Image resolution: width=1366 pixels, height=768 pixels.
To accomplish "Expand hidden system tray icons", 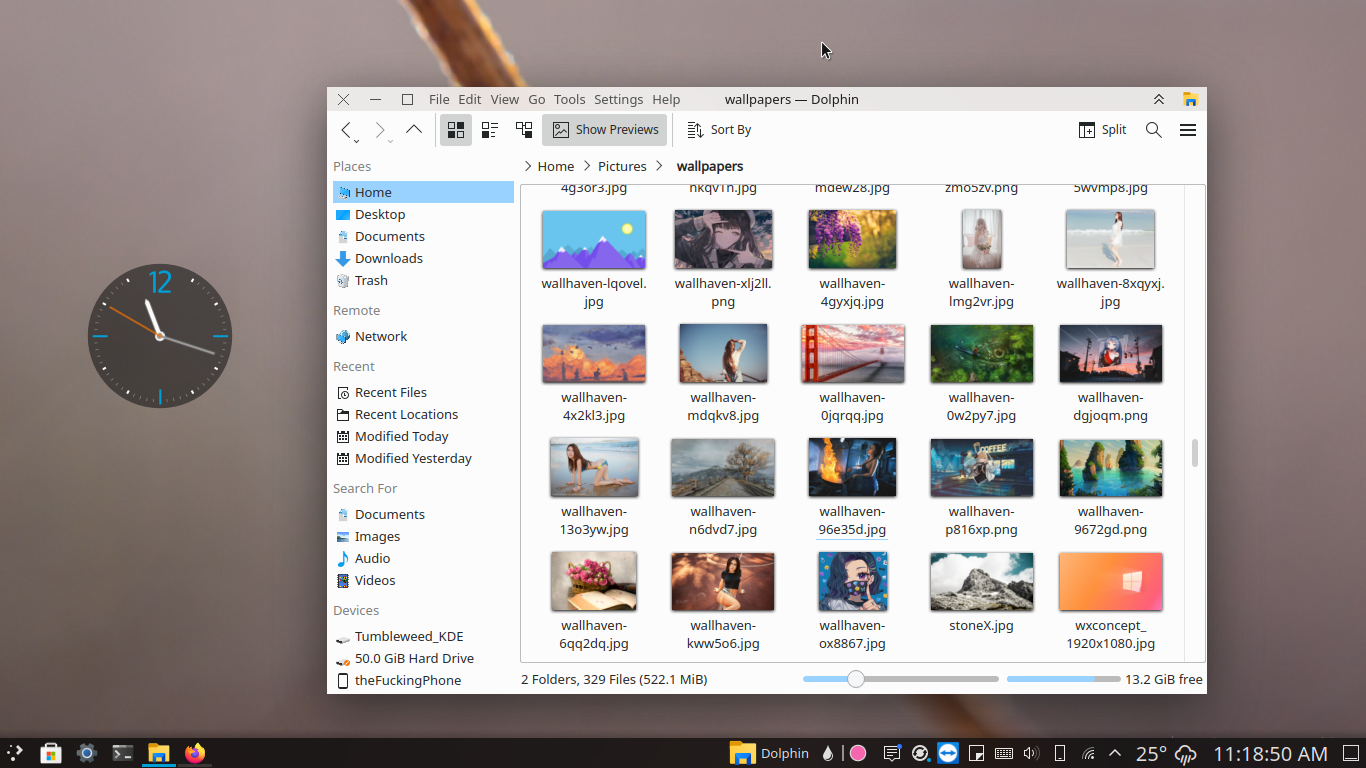I will tap(1115, 753).
